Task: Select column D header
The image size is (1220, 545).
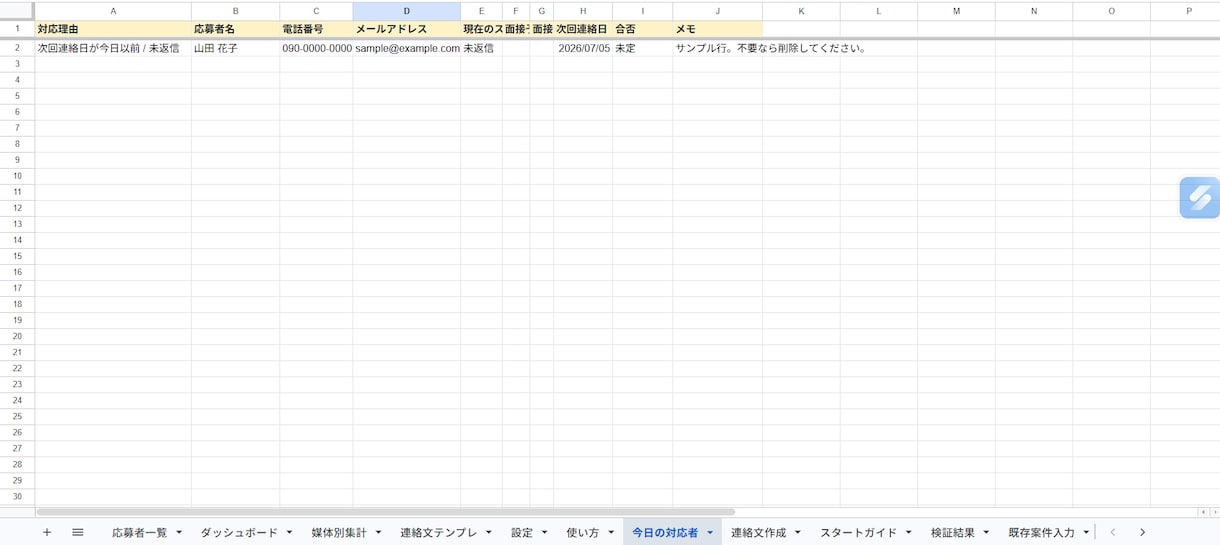Action: pyautogui.click(x=407, y=10)
